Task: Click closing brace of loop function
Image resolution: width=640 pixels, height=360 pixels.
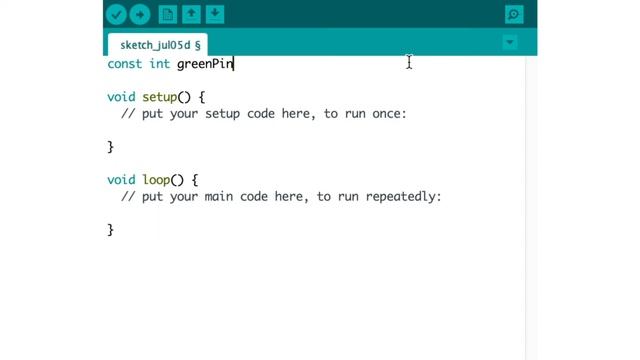Action: 110,230
